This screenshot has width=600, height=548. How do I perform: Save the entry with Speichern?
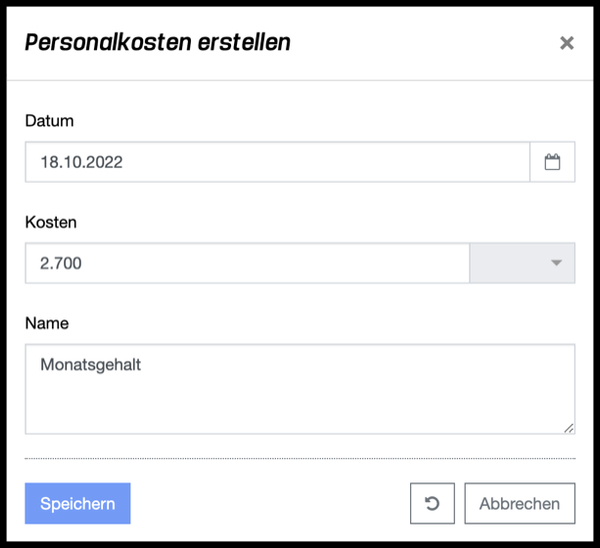coord(78,503)
